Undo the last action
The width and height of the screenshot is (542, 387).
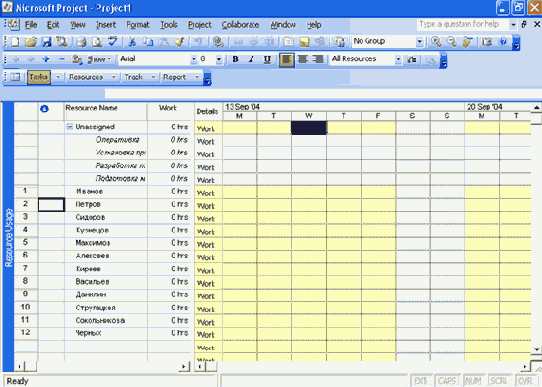(x=198, y=42)
